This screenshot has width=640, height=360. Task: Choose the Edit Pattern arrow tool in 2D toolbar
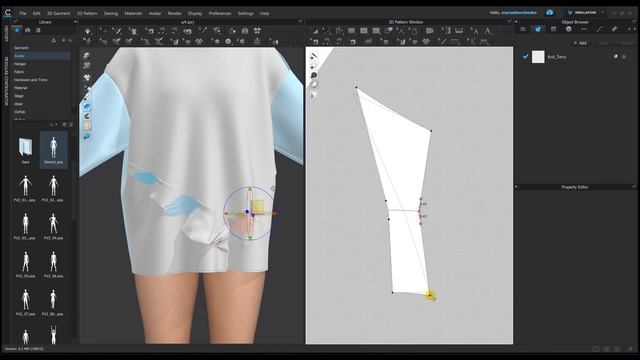315,31
